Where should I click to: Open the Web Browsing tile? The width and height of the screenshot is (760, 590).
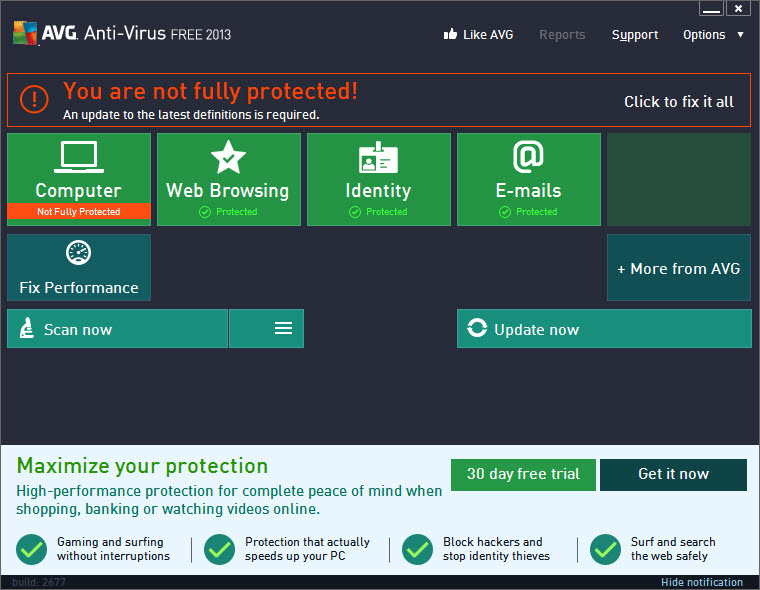[229, 179]
